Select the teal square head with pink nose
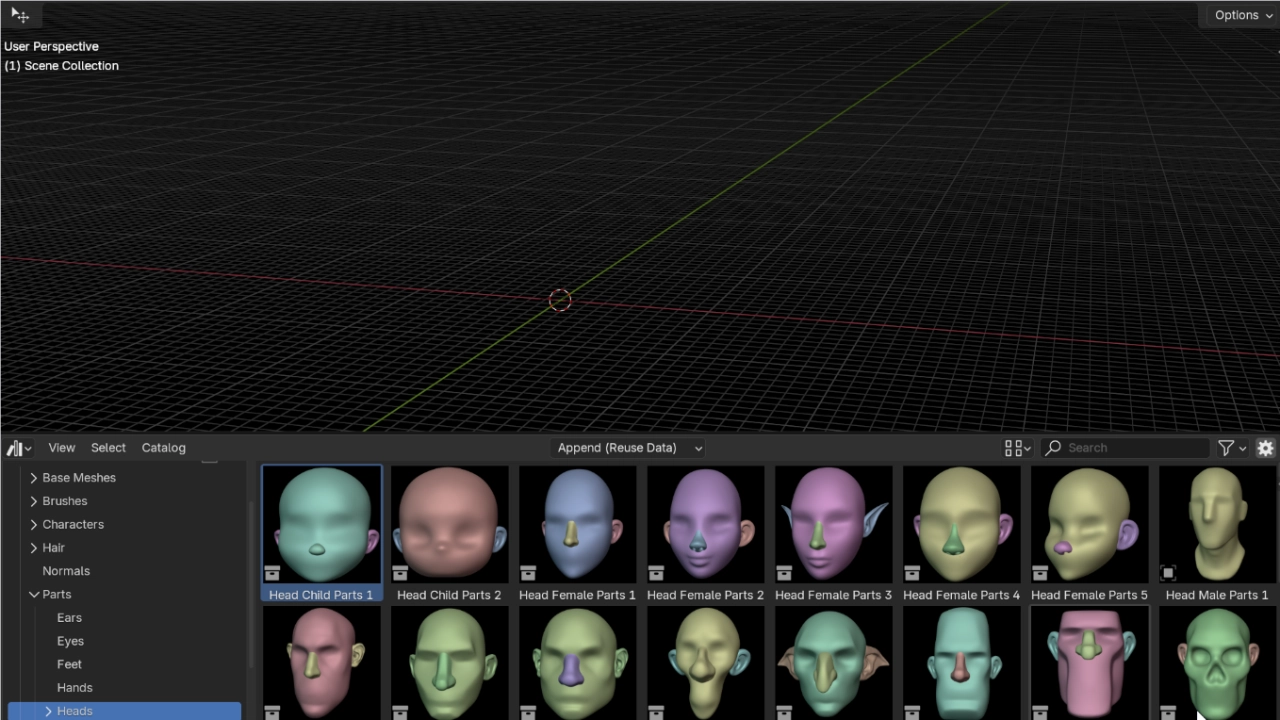The width and height of the screenshot is (1280, 720). (x=961, y=663)
